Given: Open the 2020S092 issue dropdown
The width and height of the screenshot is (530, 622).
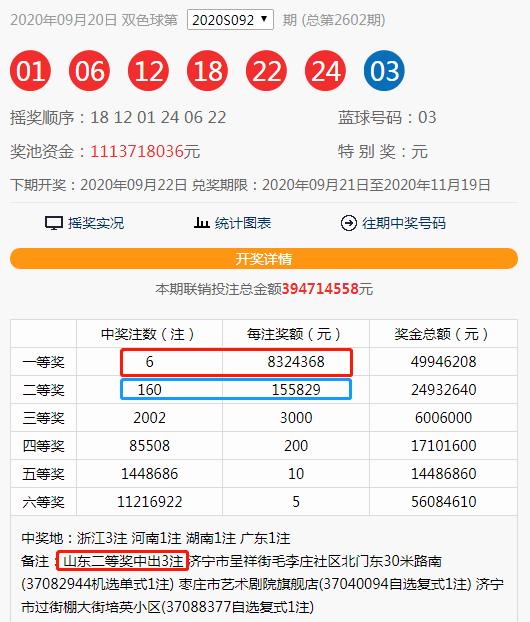Looking at the screenshot, I should (230, 19).
